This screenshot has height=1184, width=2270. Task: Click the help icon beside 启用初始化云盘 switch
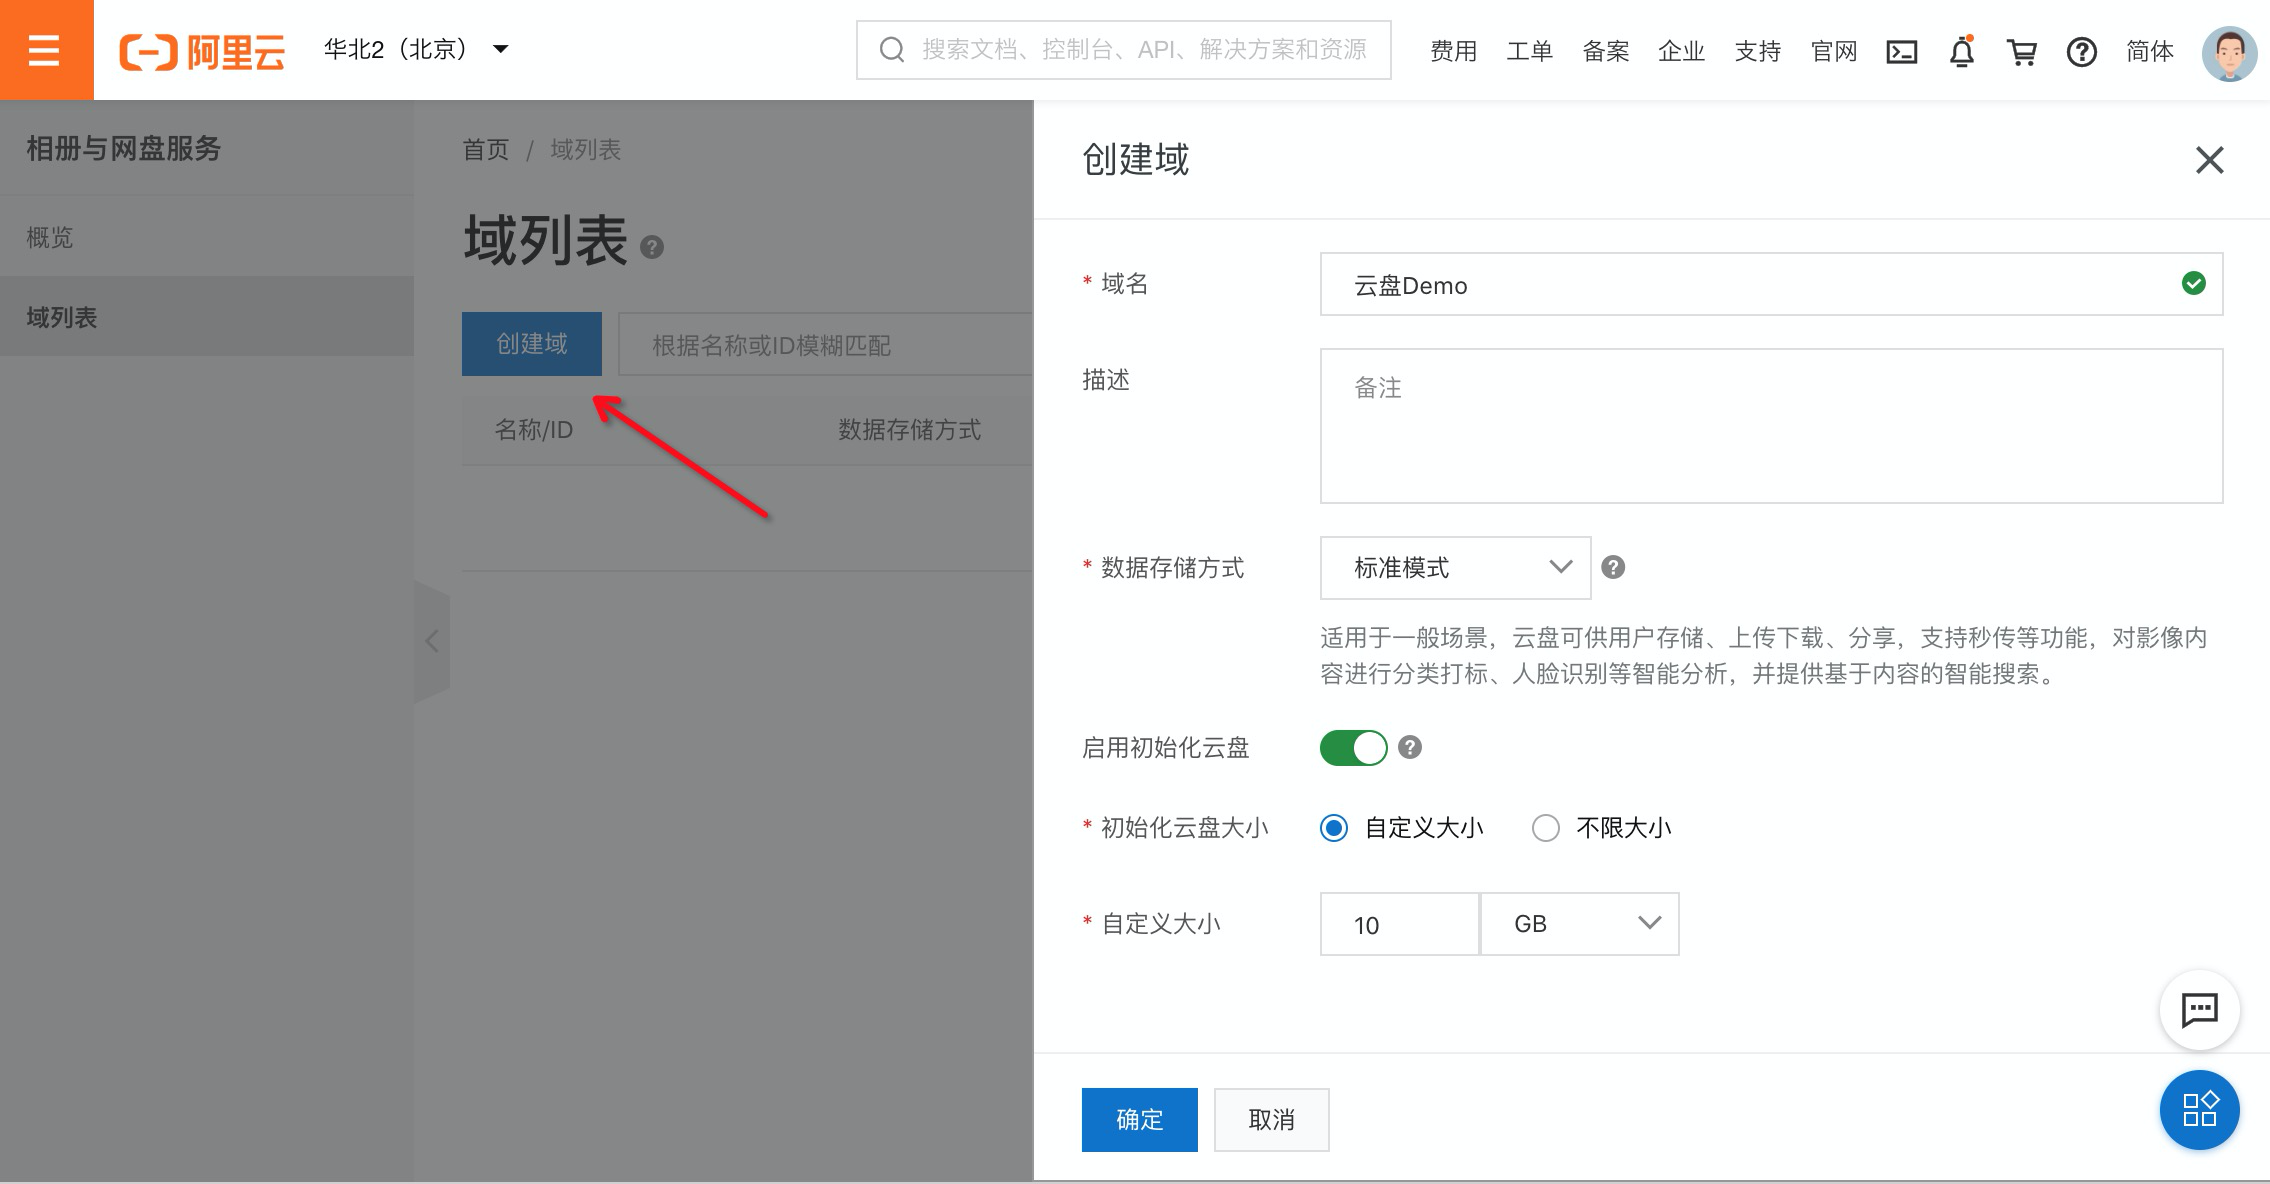1410,748
